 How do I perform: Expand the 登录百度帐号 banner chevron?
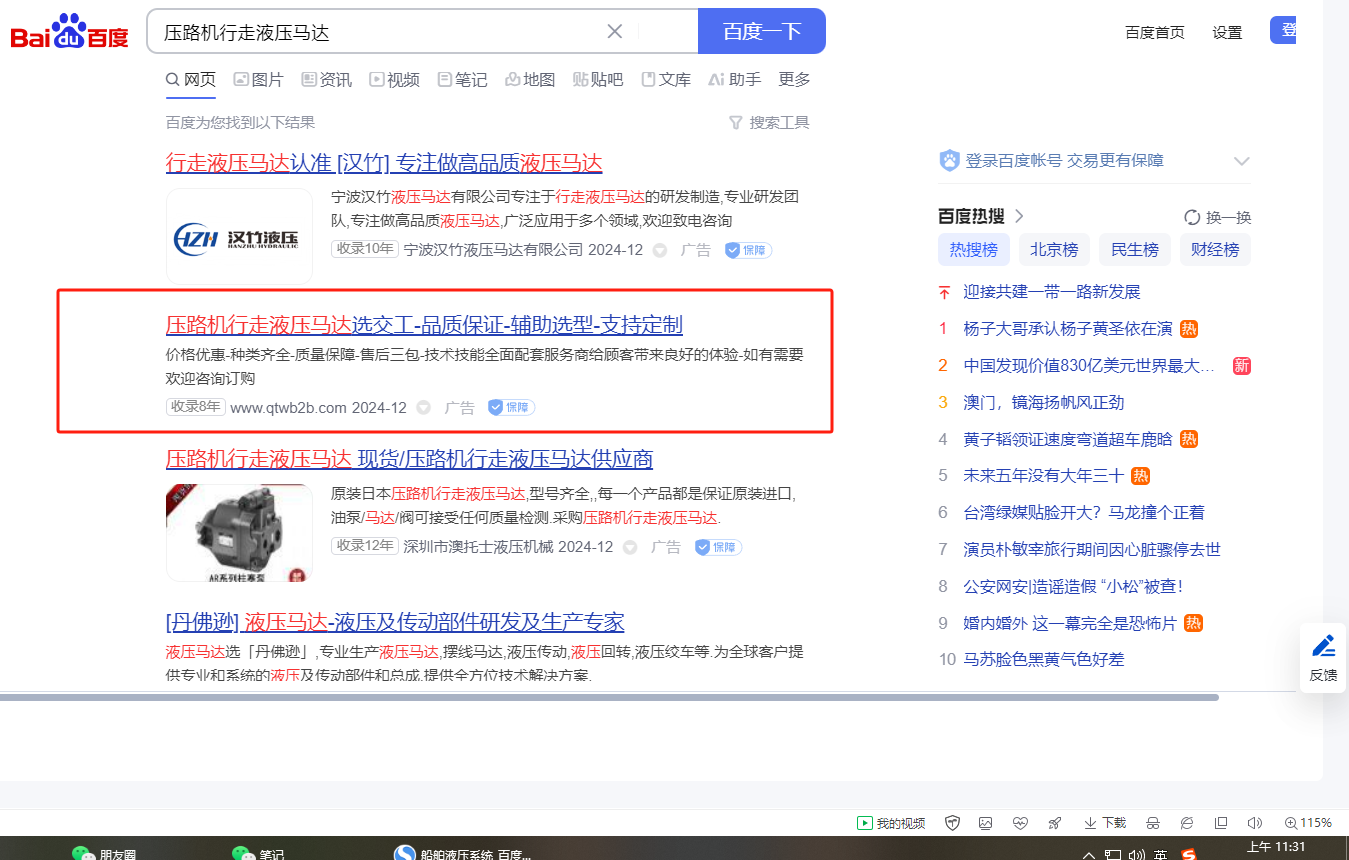point(1242,161)
